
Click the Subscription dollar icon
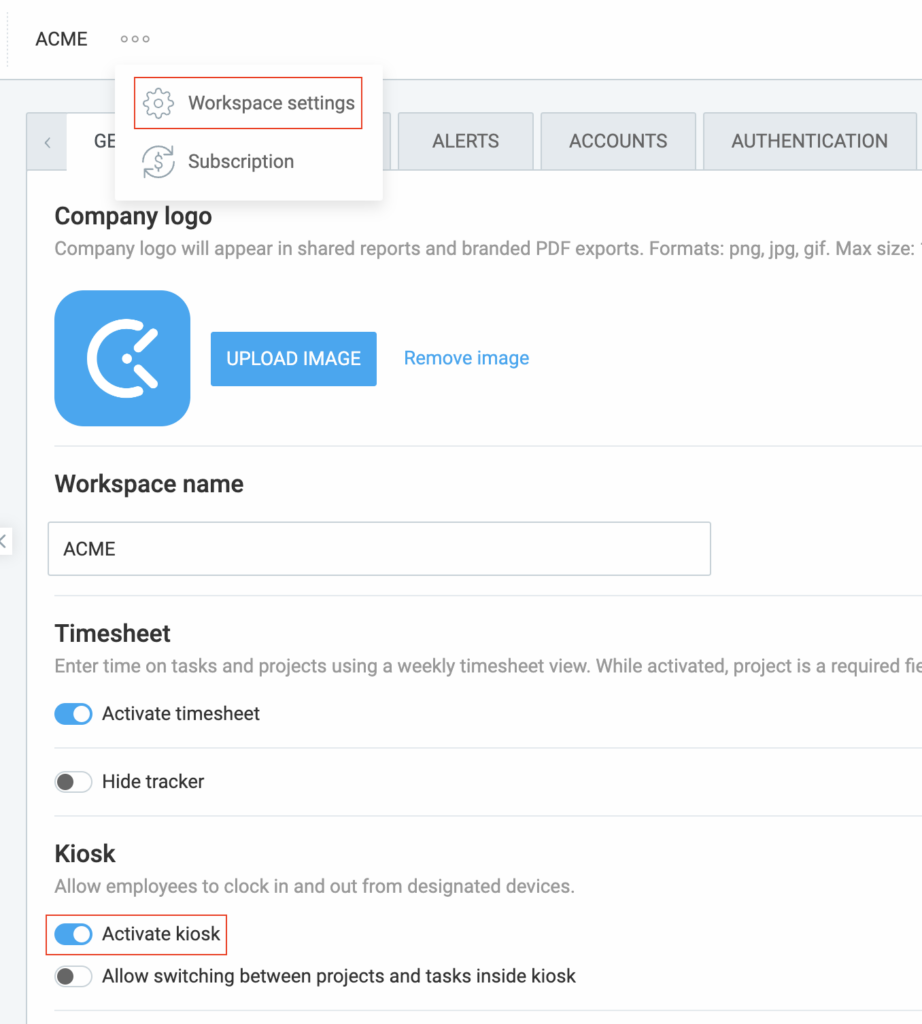[159, 161]
